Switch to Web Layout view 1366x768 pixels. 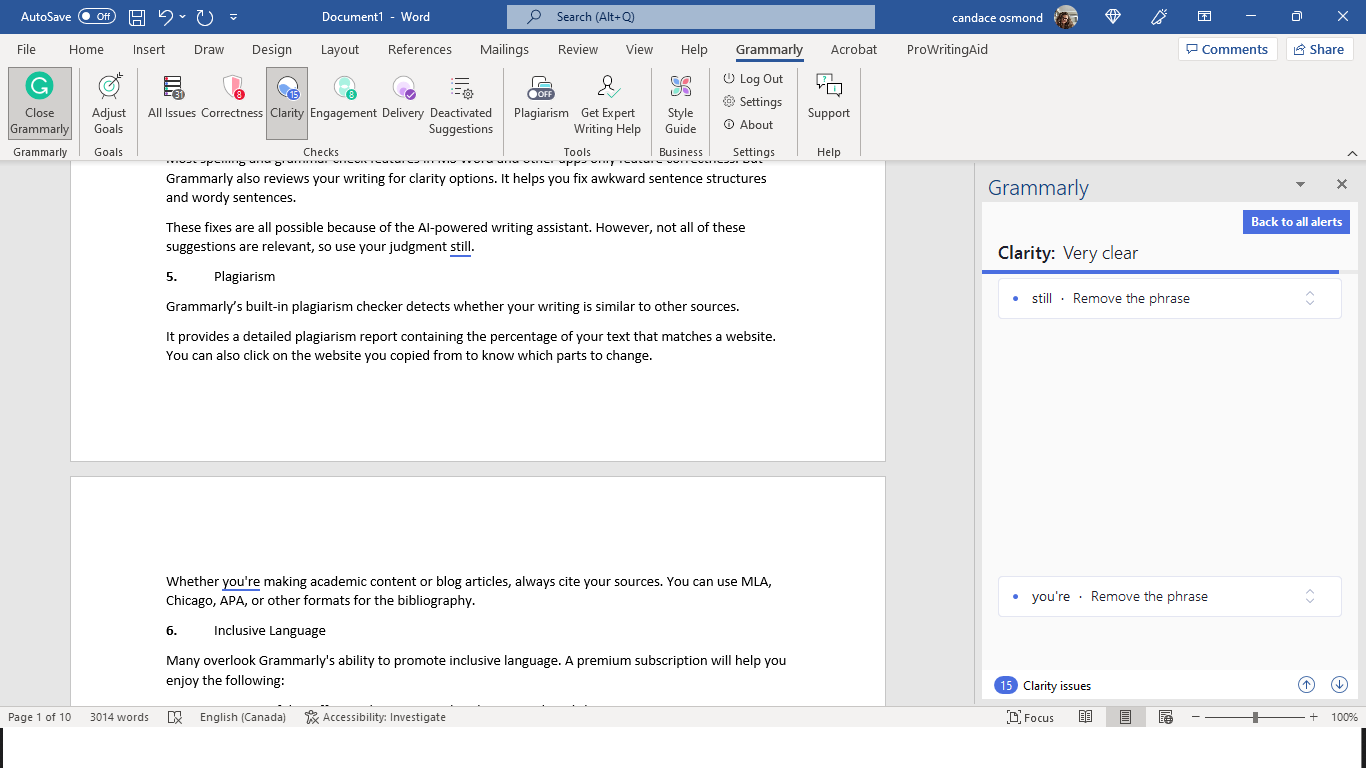pyautogui.click(x=1165, y=717)
